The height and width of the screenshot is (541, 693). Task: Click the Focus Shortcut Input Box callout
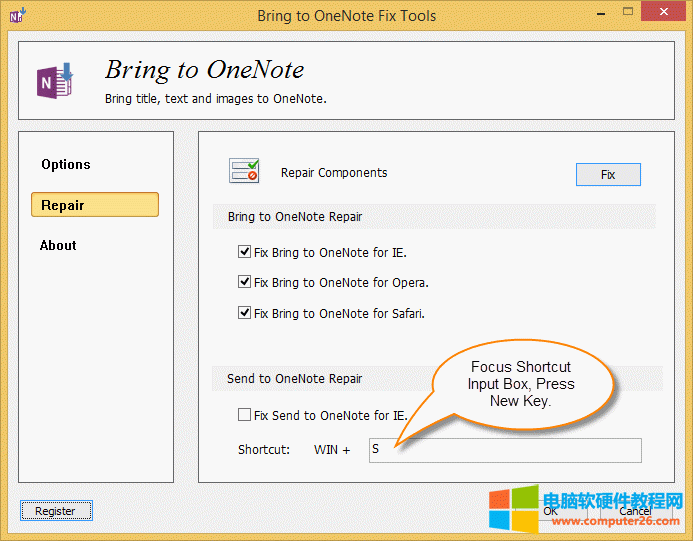[520, 385]
